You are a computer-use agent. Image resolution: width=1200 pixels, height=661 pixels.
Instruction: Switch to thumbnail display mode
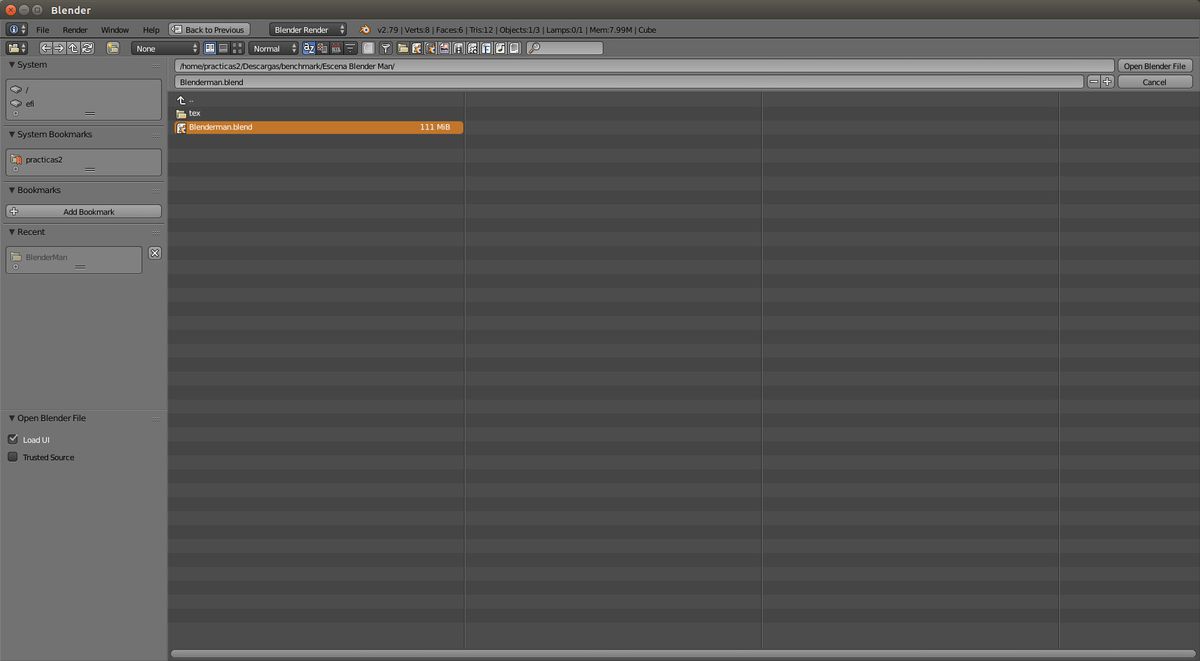[237, 48]
